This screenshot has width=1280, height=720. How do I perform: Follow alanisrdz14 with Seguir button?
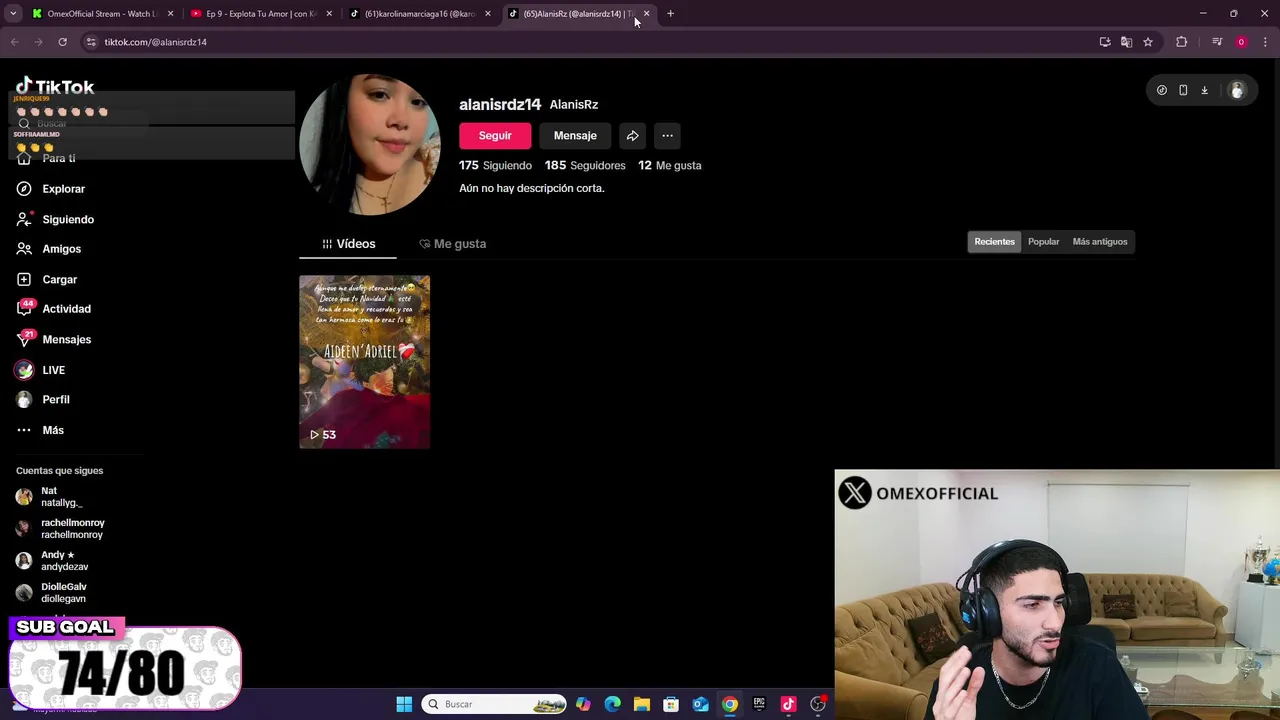pos(495,136)
